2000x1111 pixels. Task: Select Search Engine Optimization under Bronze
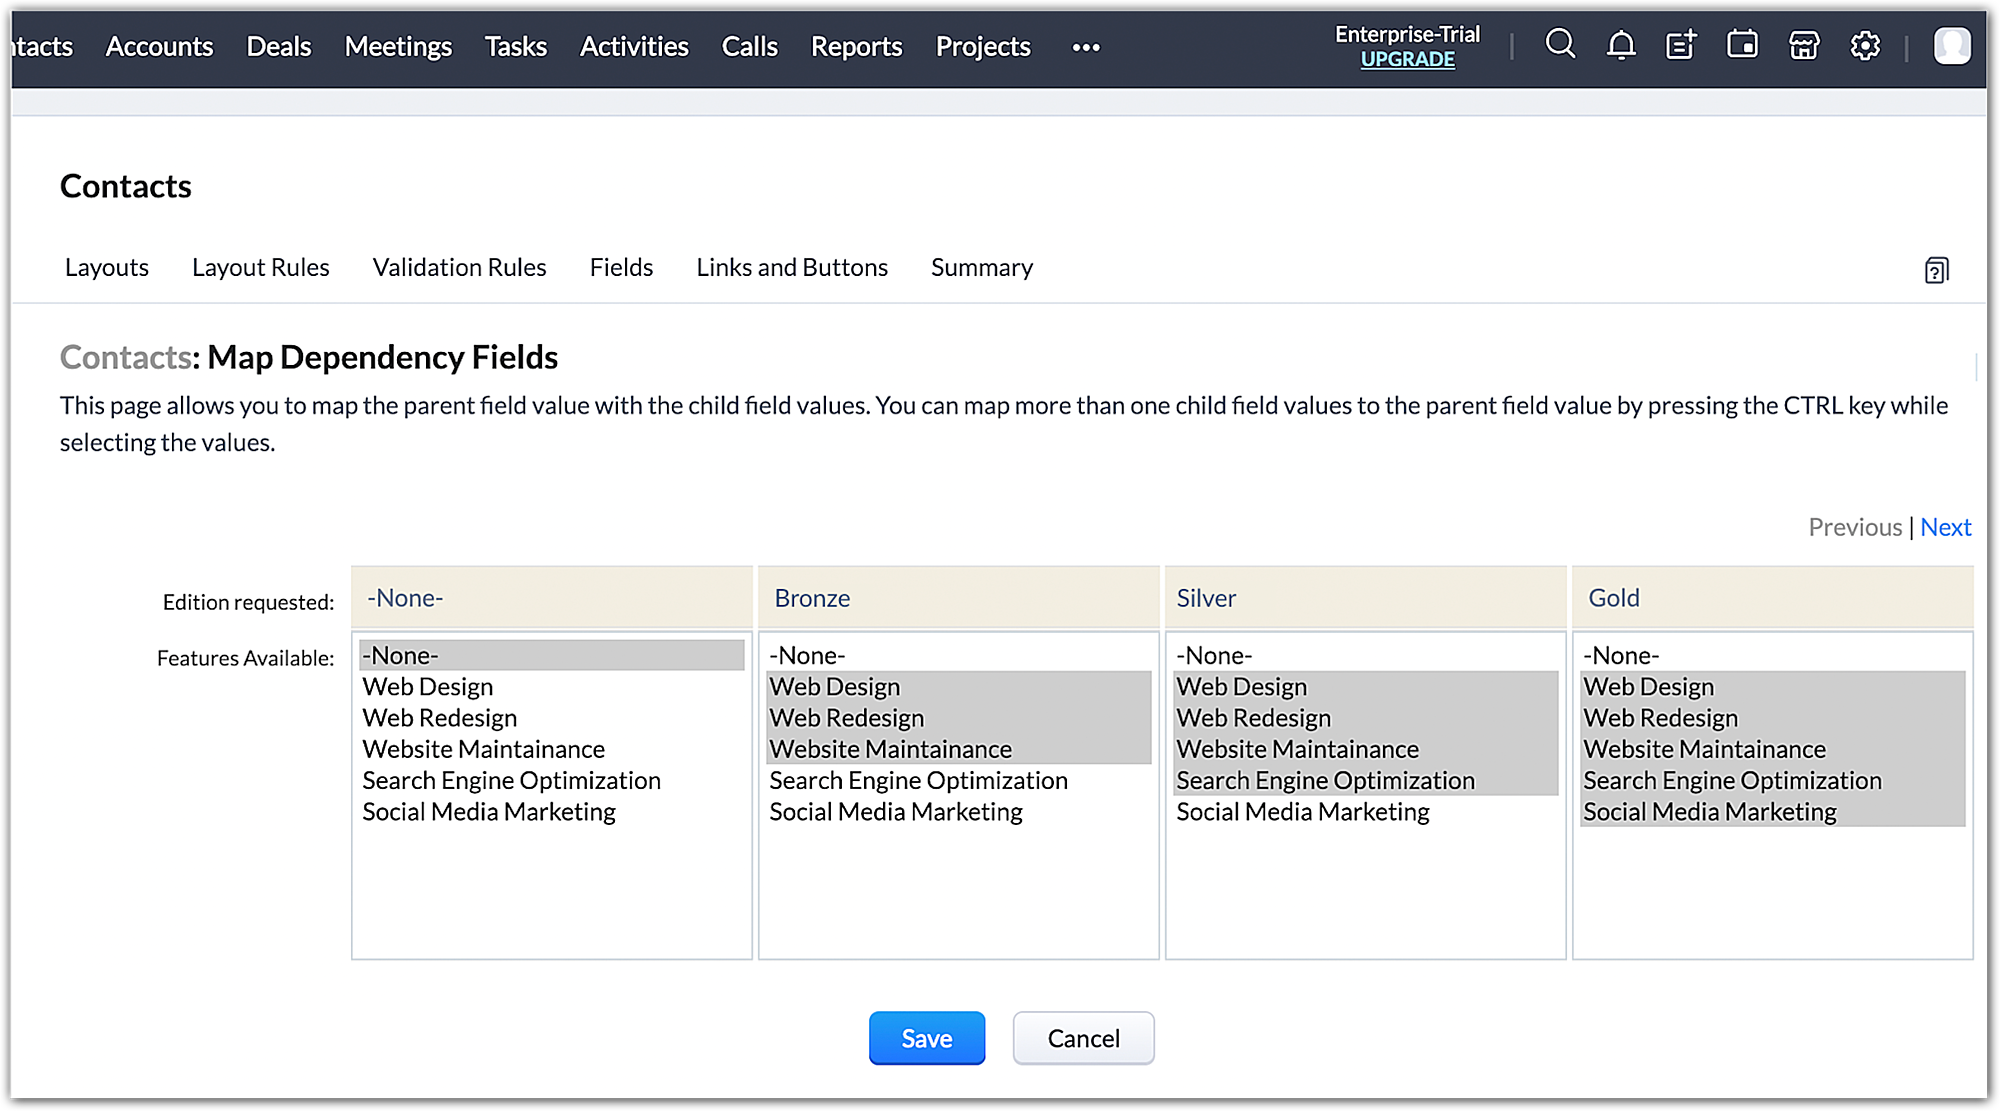(918, 781)
